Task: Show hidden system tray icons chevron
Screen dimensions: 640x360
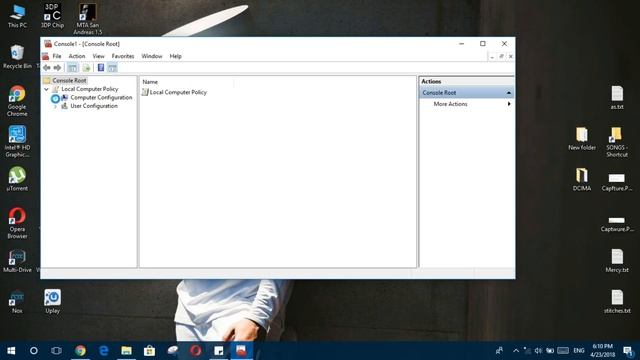Action: coord(516,351)
